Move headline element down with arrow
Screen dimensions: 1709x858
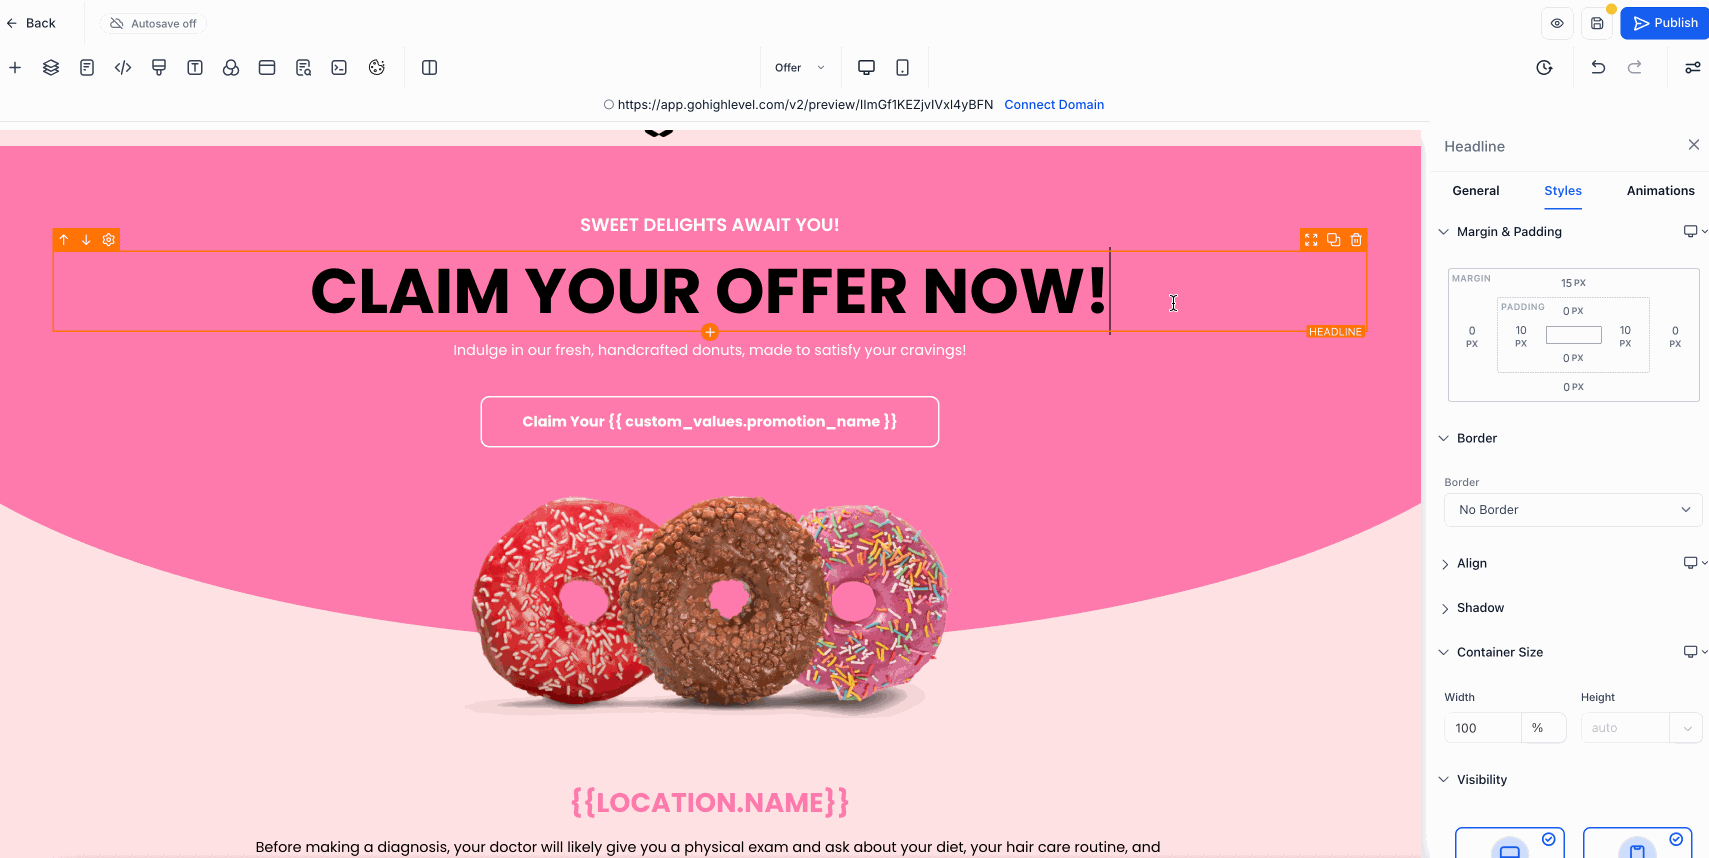point(86,240)
